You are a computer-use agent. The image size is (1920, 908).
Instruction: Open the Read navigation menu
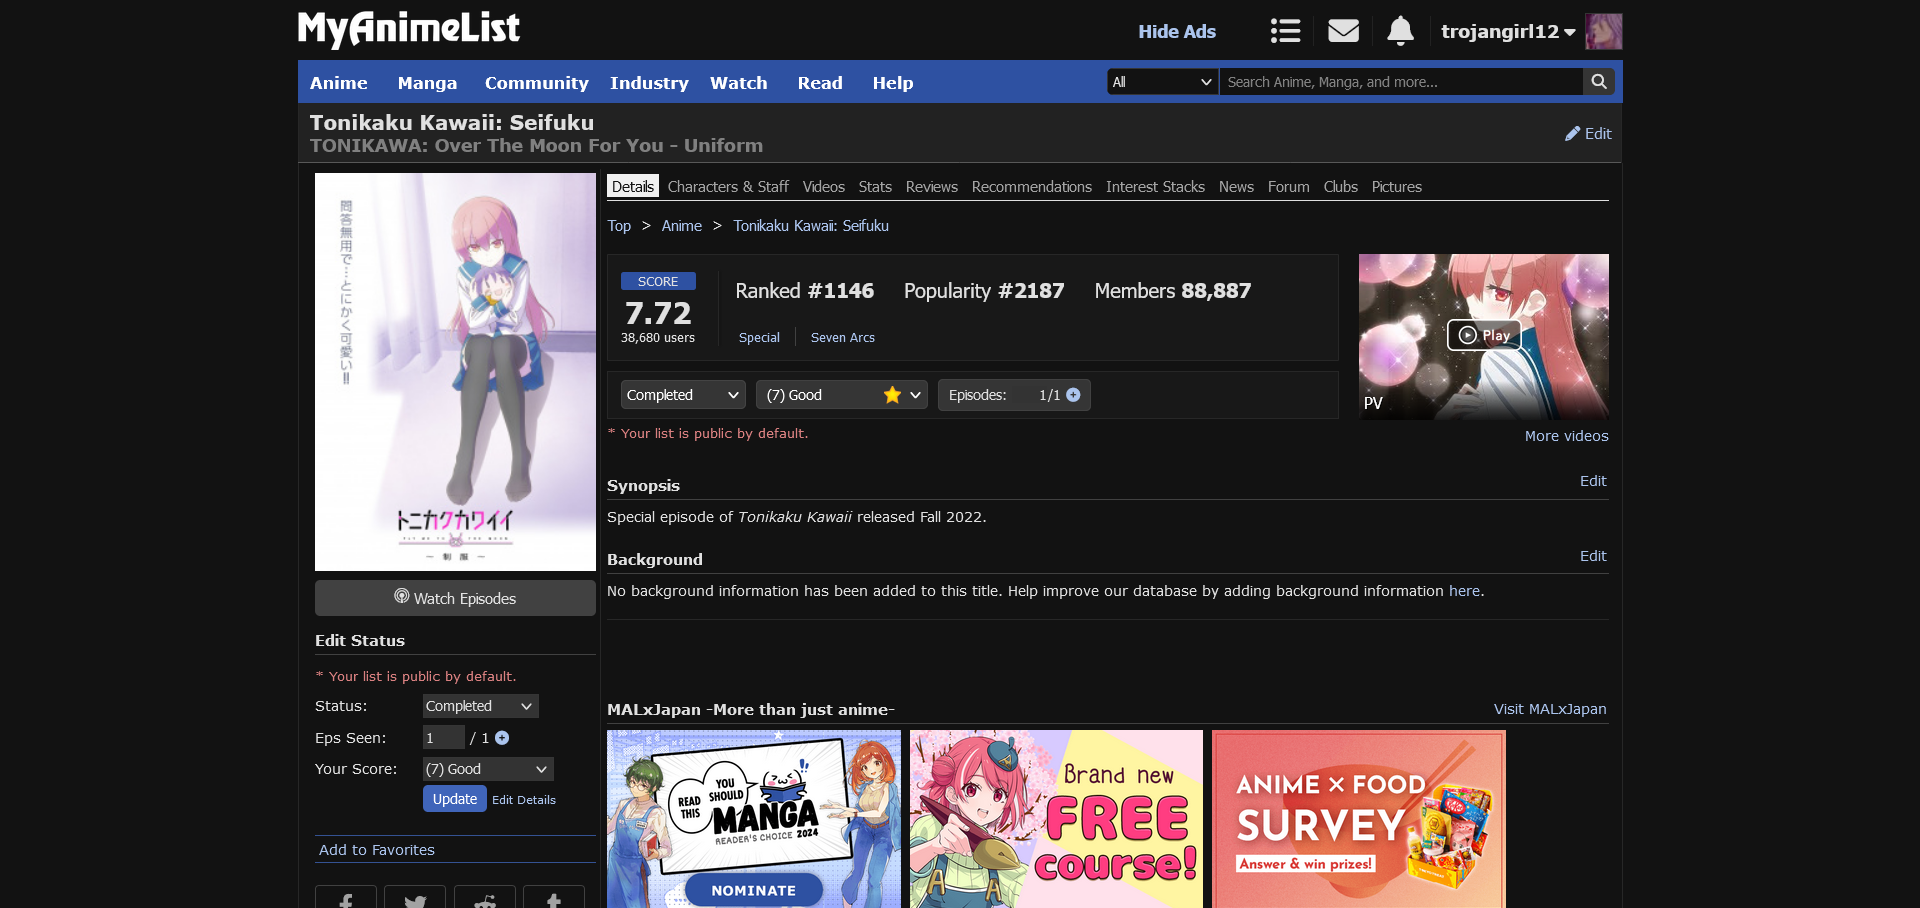click(x=820, y=83)
